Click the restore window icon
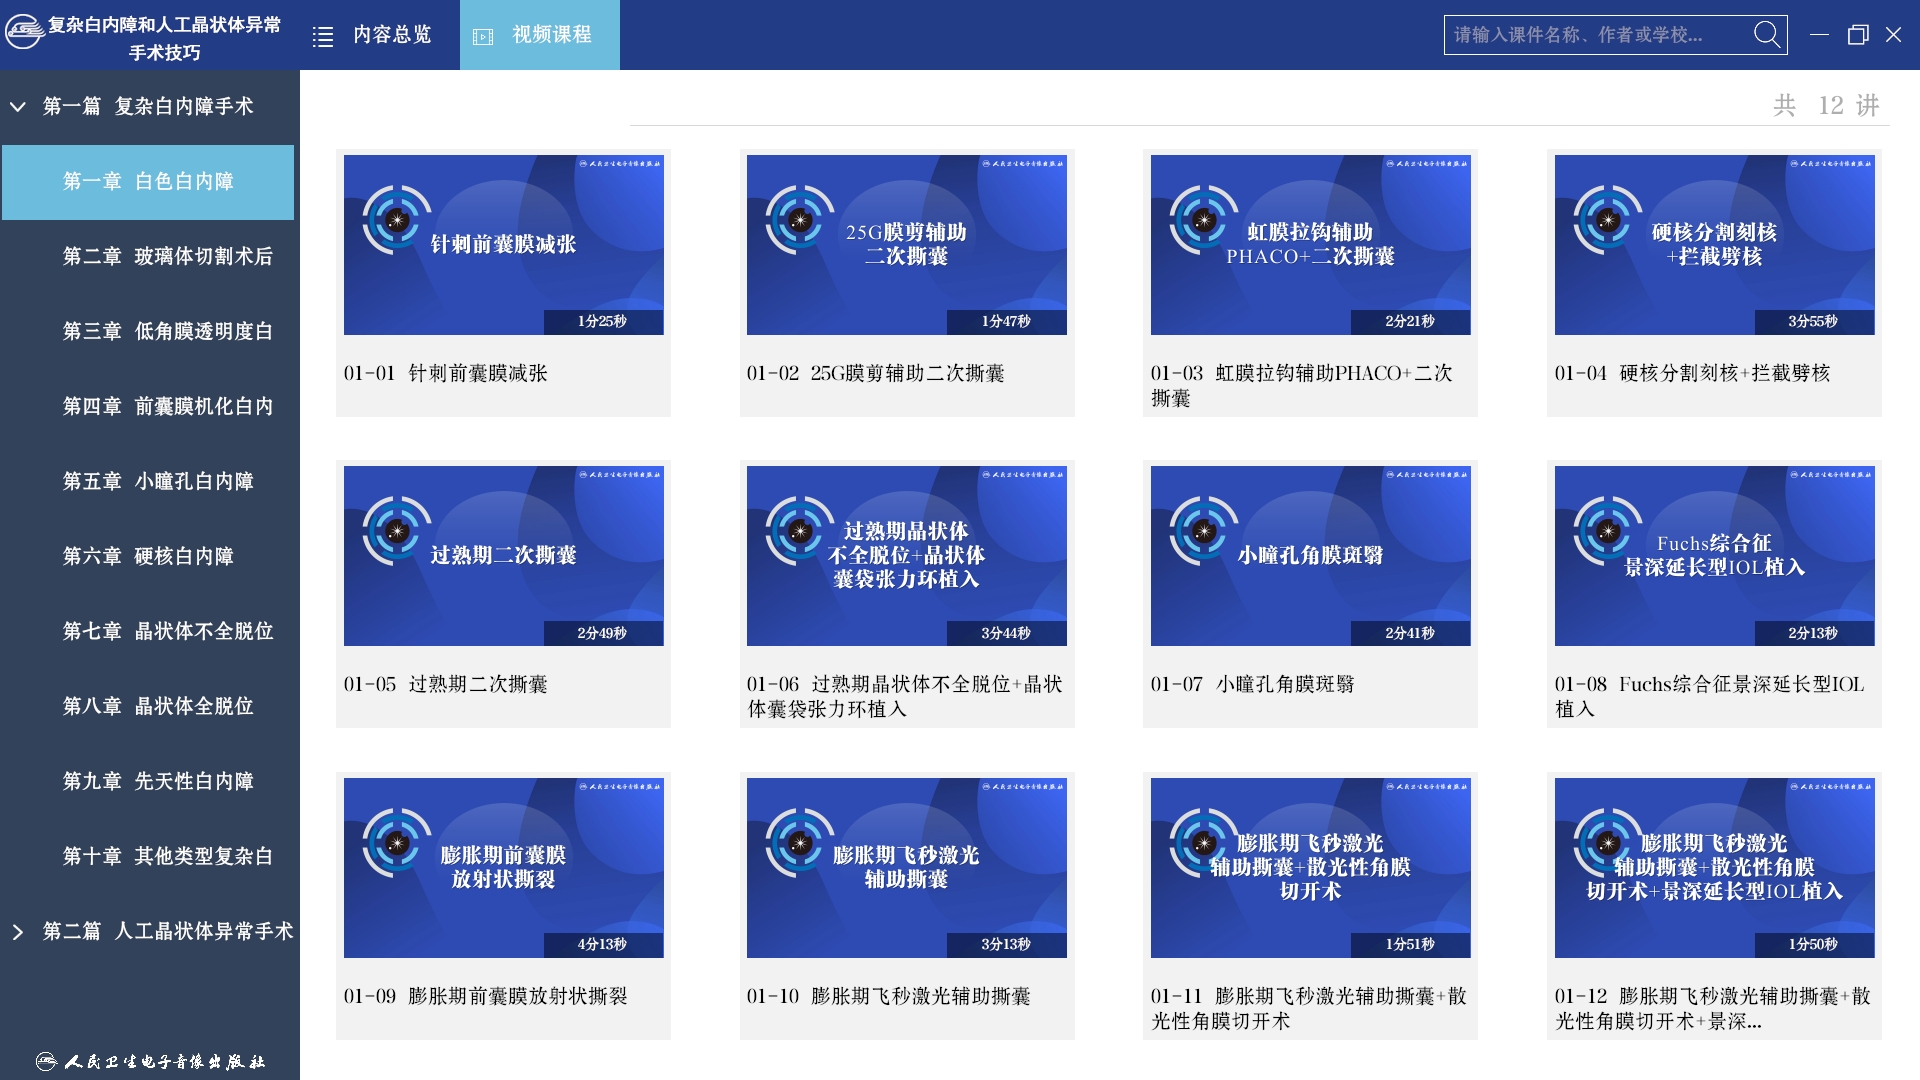1920x1080 pixels. tap(1857, 35)
